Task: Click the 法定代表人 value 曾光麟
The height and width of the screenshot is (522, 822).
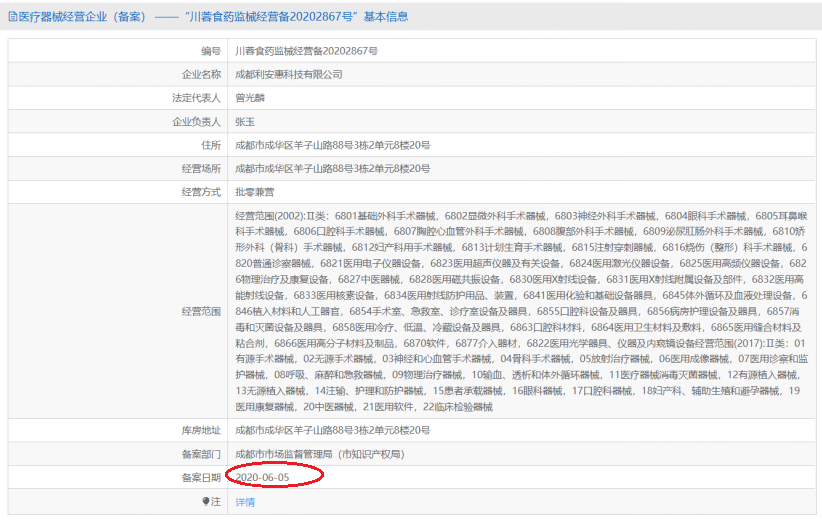Action: point(250,98)
